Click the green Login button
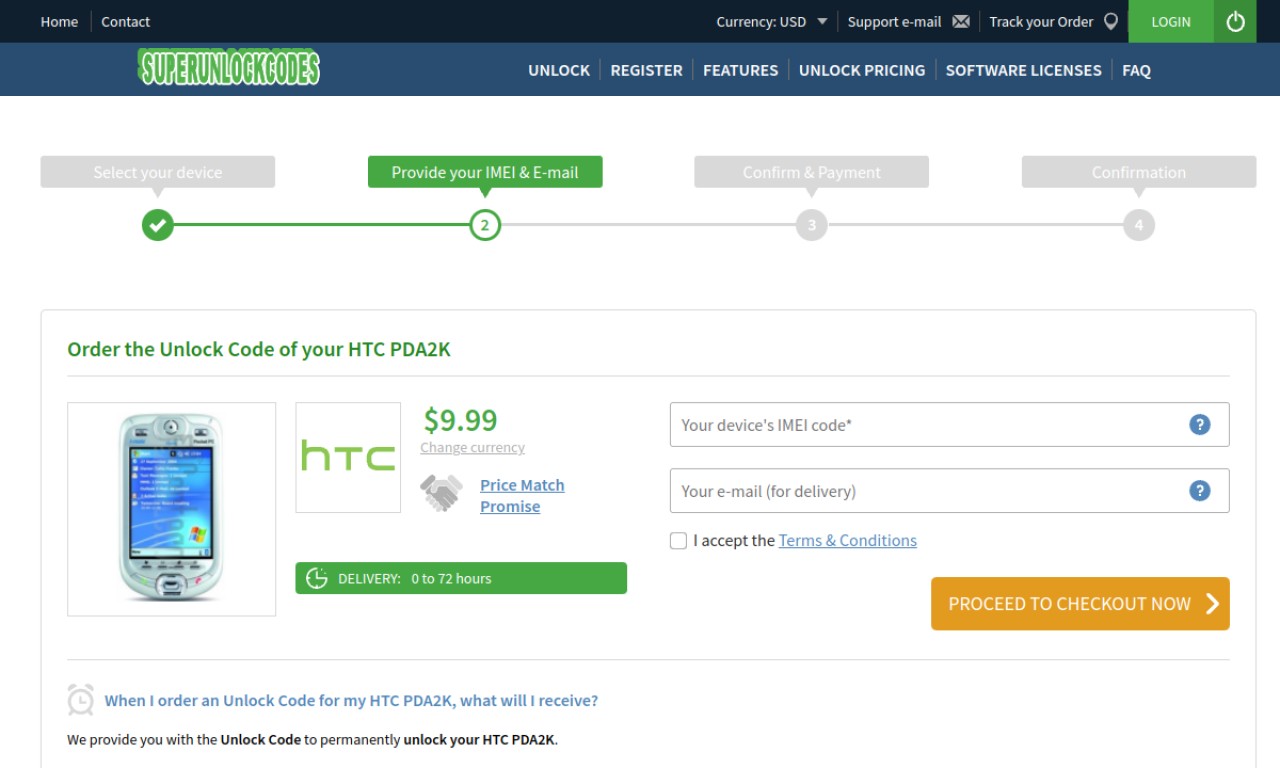 pos(1171,21)
